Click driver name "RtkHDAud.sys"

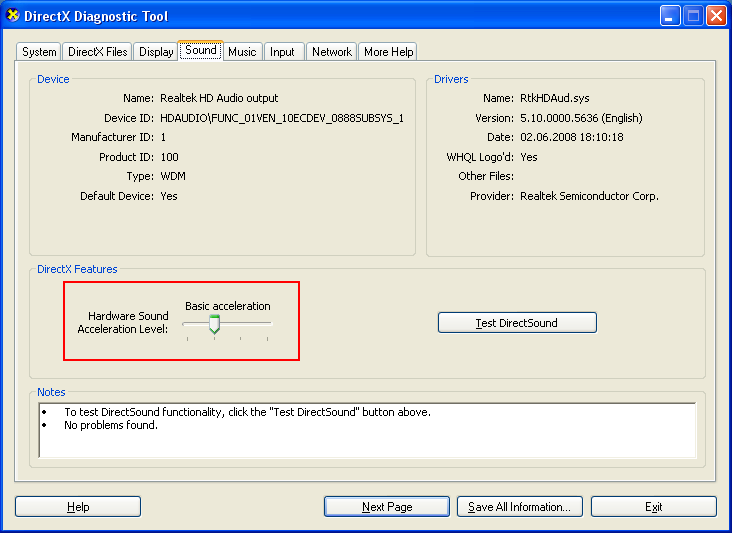click(x=555, y=98)
